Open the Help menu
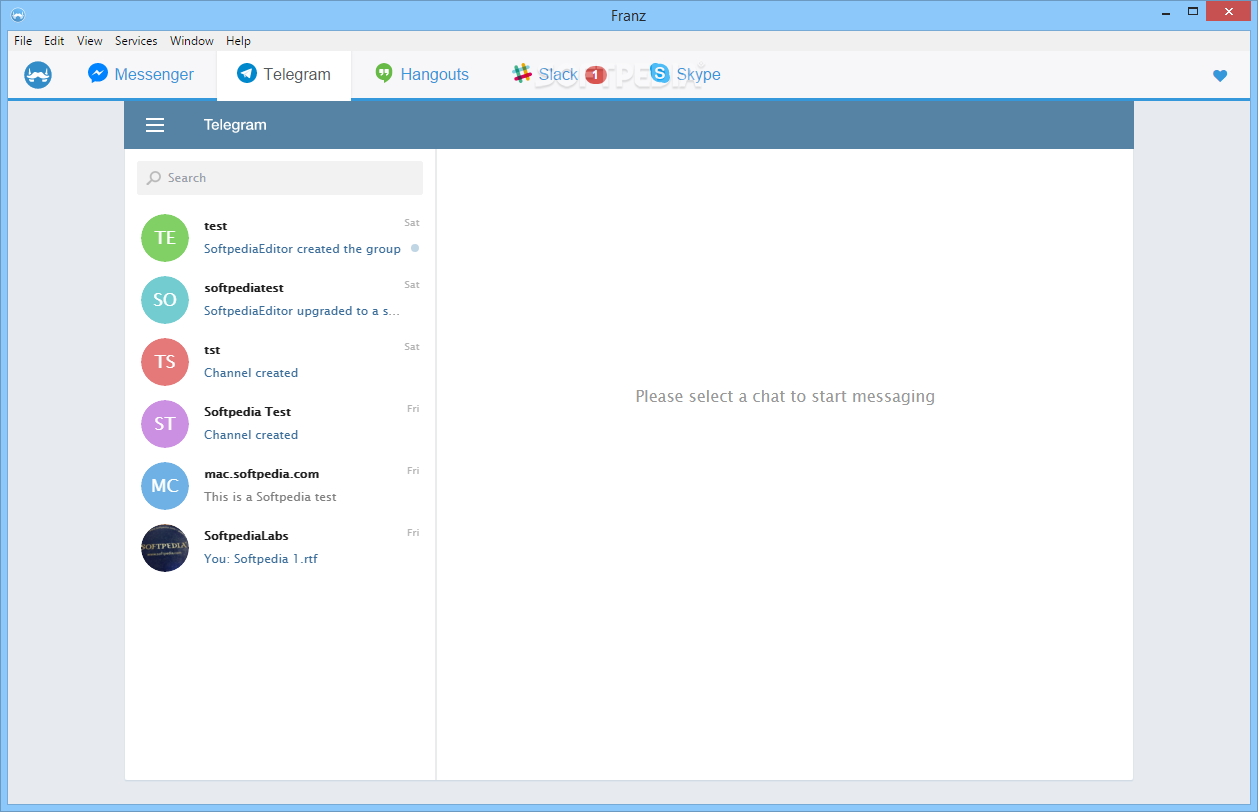This screenshot has height=812, width=1258. 238,41
